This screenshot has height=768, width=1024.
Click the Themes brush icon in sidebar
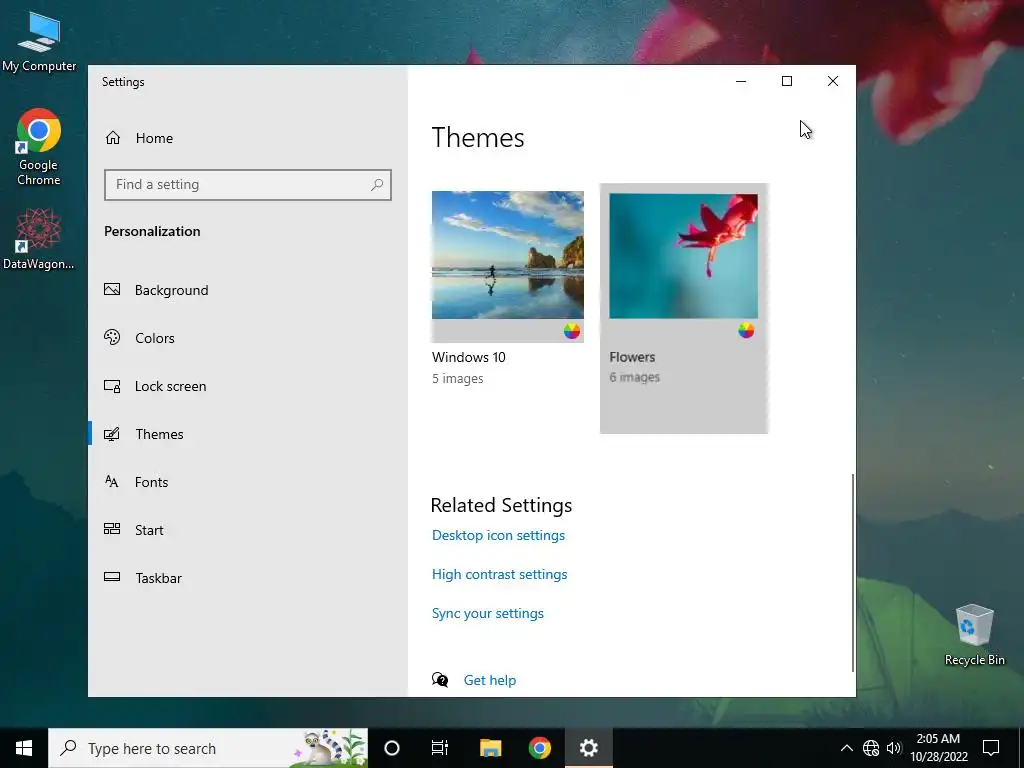click(x=112, y=434)
